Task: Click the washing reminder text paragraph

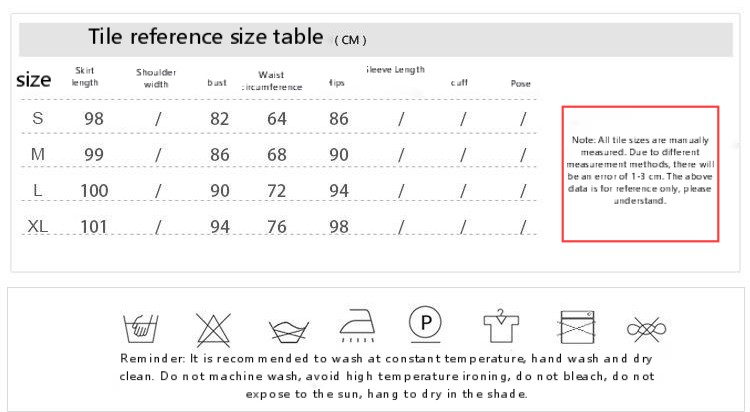Action: click(x=388, y=375)
